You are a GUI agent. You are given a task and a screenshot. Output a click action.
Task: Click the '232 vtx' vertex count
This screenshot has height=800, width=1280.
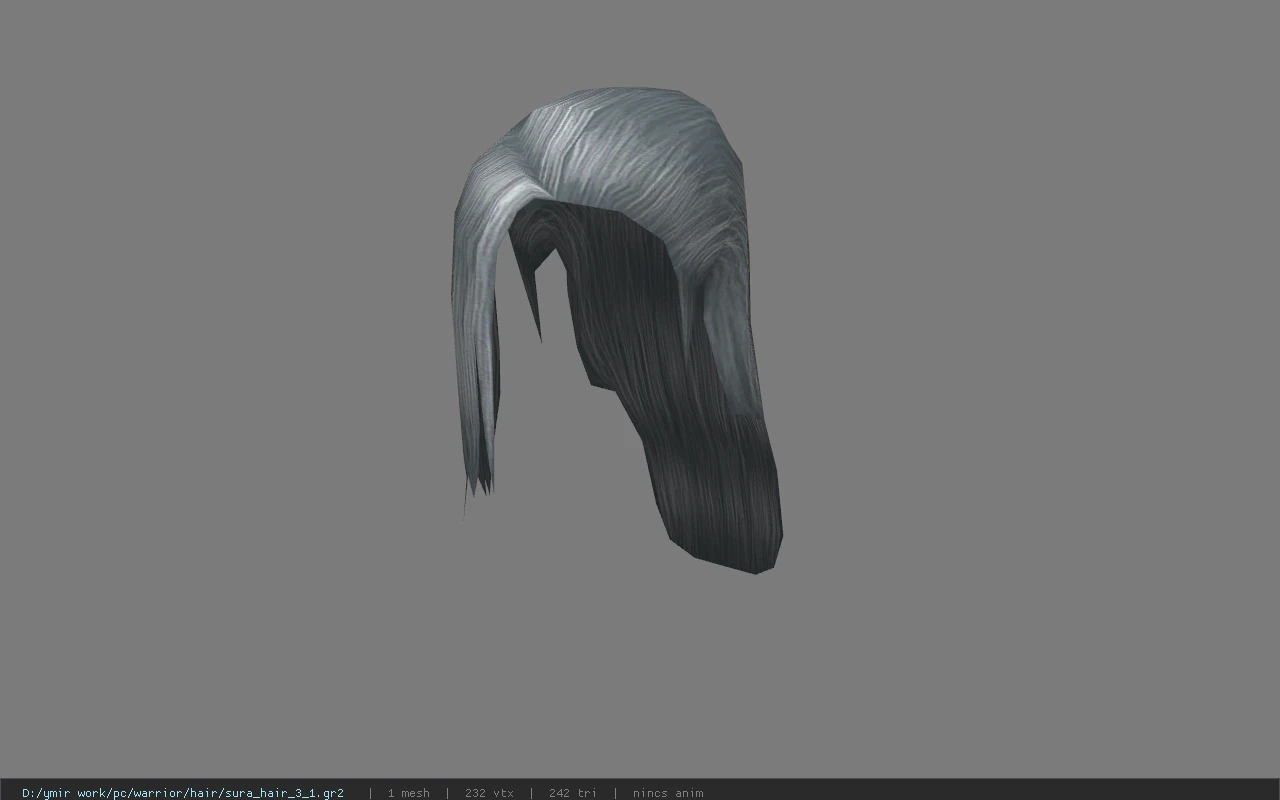489,793
